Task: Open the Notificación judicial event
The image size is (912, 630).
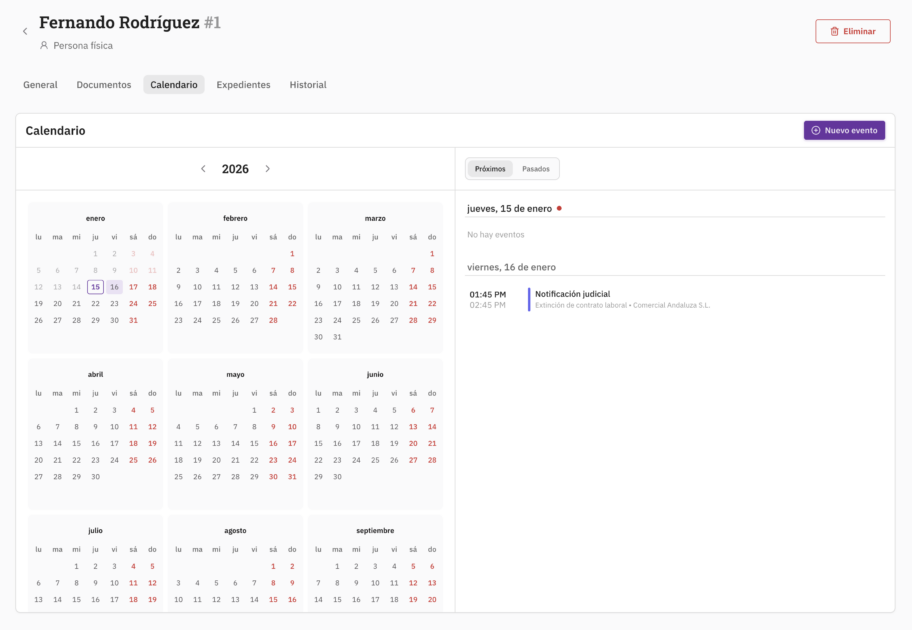Action: coord(573,294)
